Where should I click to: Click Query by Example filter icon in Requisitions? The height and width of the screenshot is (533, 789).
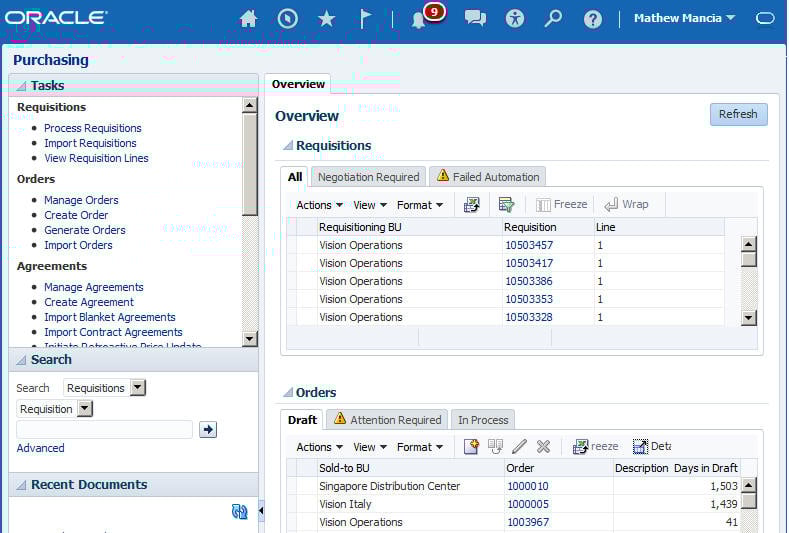506,205
